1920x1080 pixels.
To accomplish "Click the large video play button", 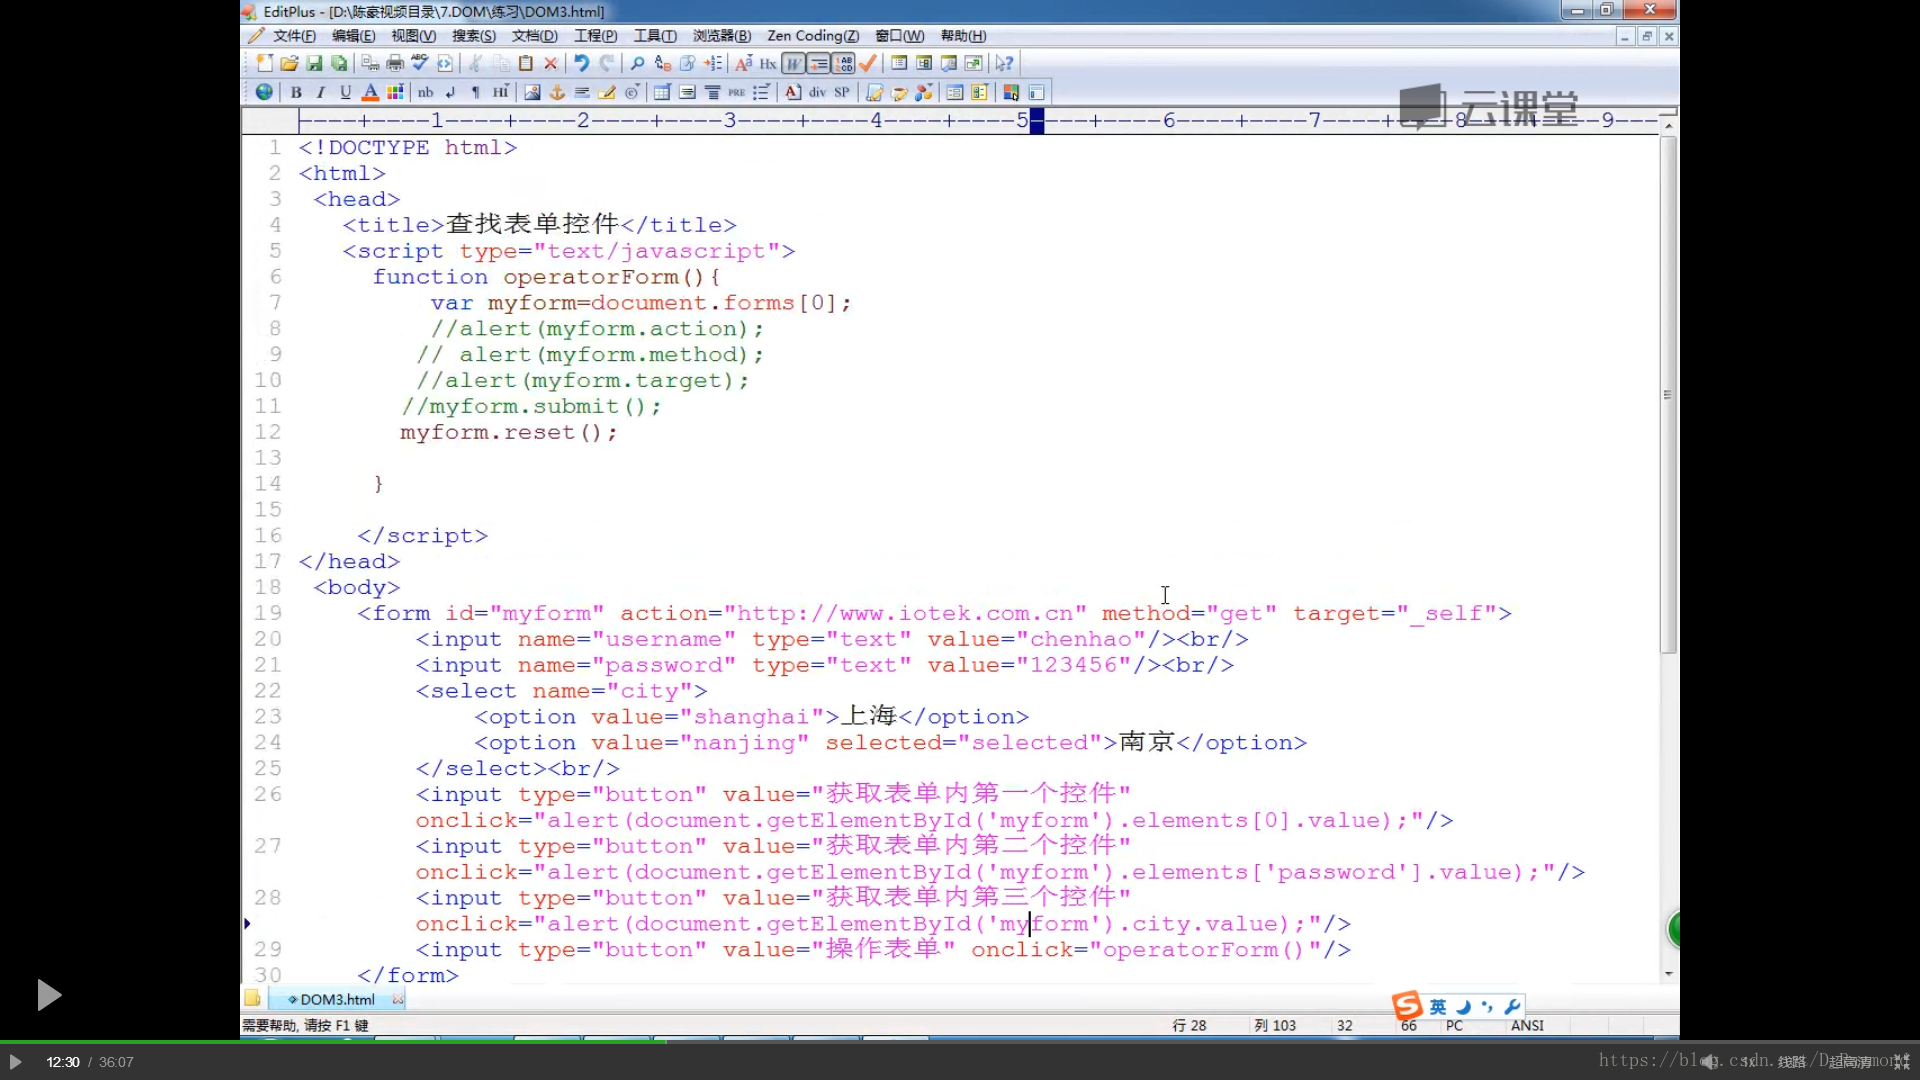I will pos(48,995).
